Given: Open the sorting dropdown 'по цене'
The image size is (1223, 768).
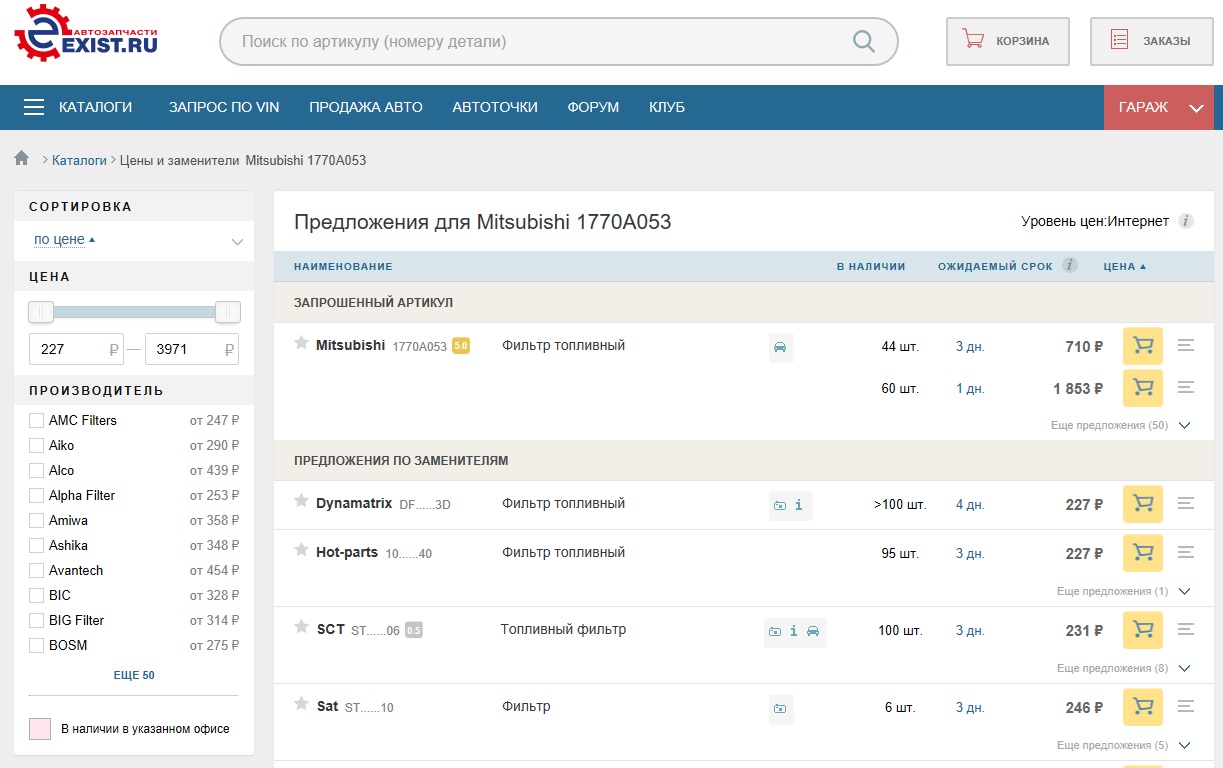Looking at the screenshot, I should pos(134,240).
